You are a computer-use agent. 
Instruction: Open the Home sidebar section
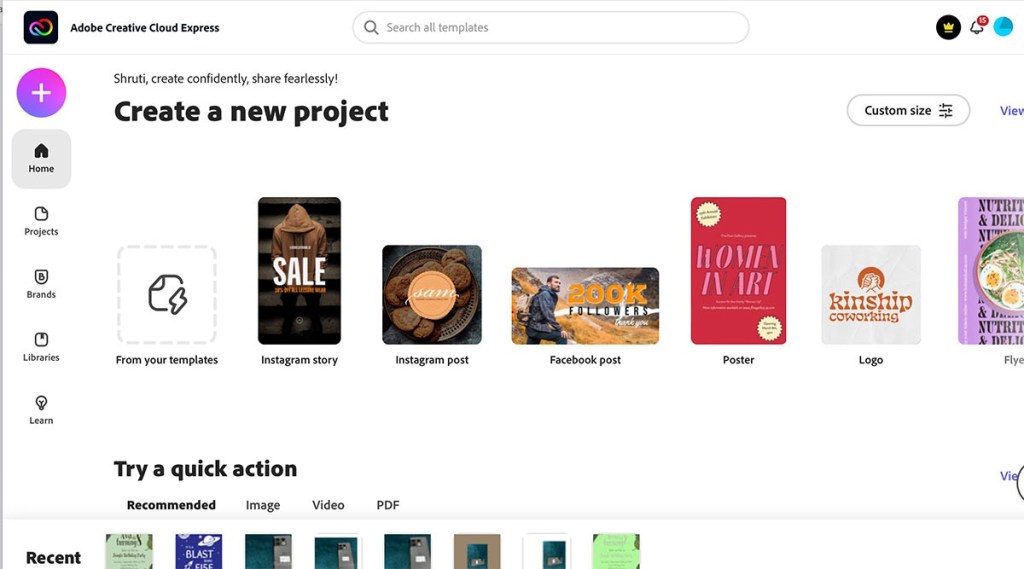pyautogui.click(x=41, y=159)
